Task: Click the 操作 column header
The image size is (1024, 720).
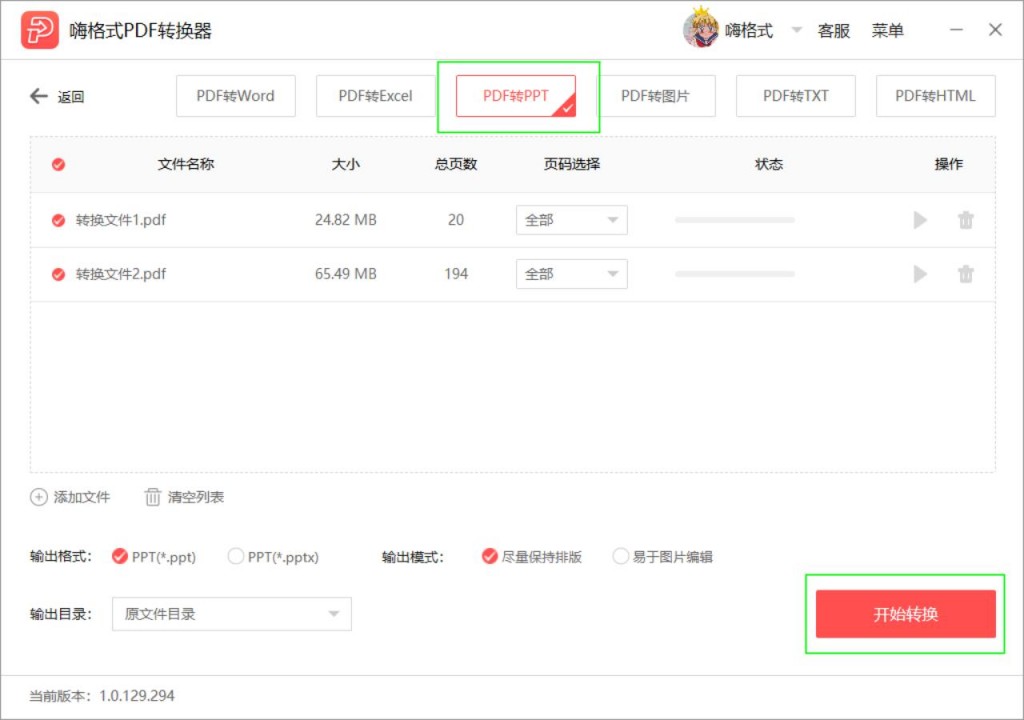Action: coord(948,164)
